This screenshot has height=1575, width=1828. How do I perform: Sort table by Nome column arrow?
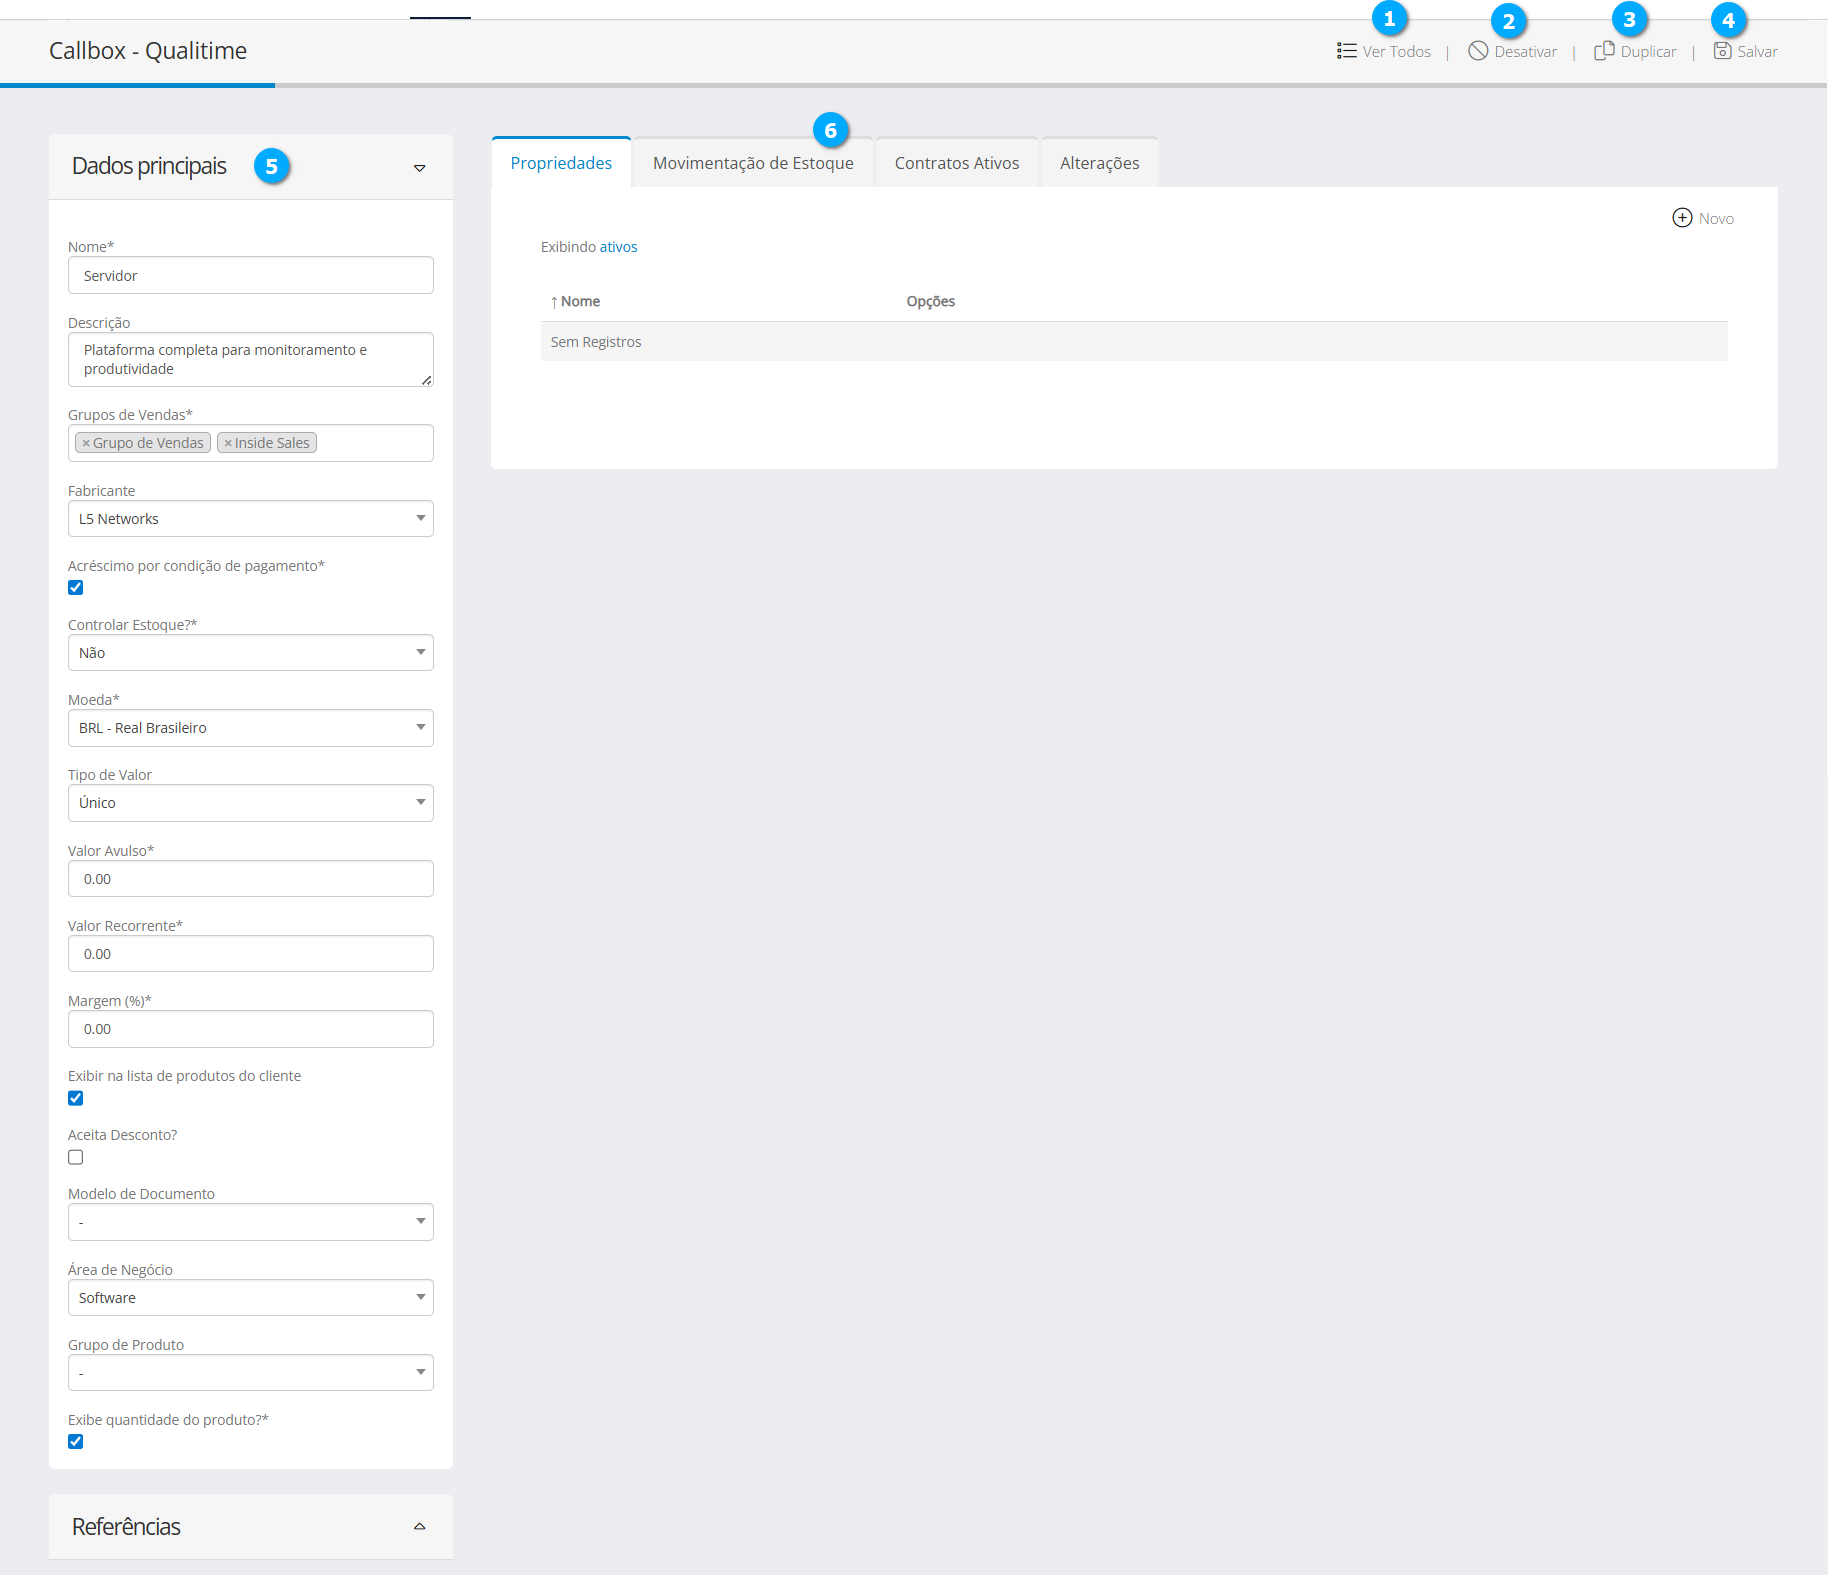pos(554,302)
